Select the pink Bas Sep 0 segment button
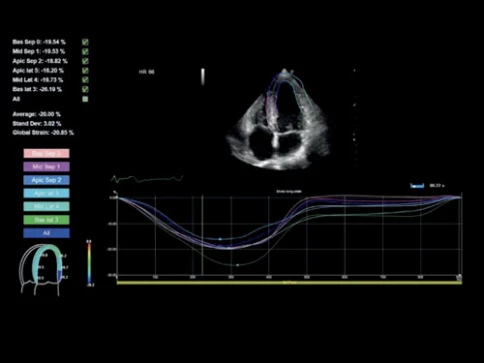This screenshot has width=484, height=363. pos(47,153)
